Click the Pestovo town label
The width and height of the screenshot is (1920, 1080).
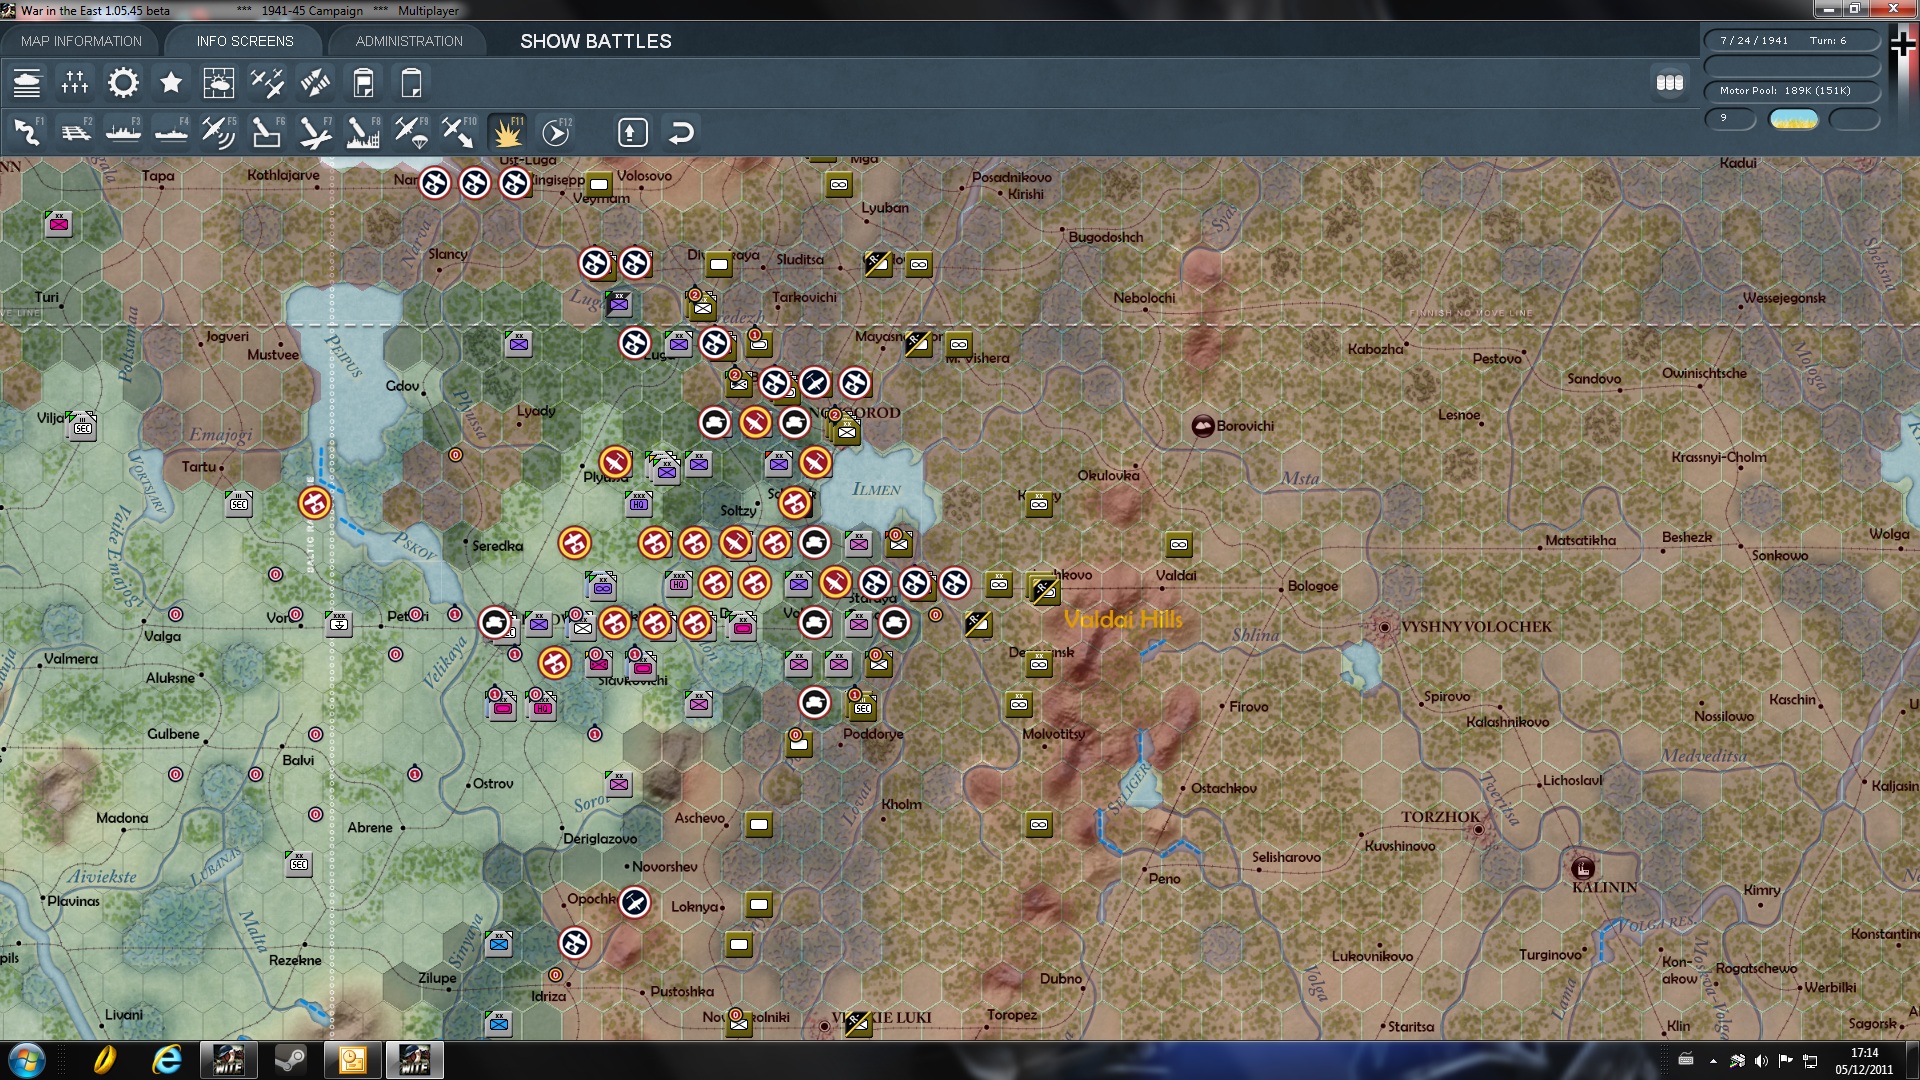1497,359
